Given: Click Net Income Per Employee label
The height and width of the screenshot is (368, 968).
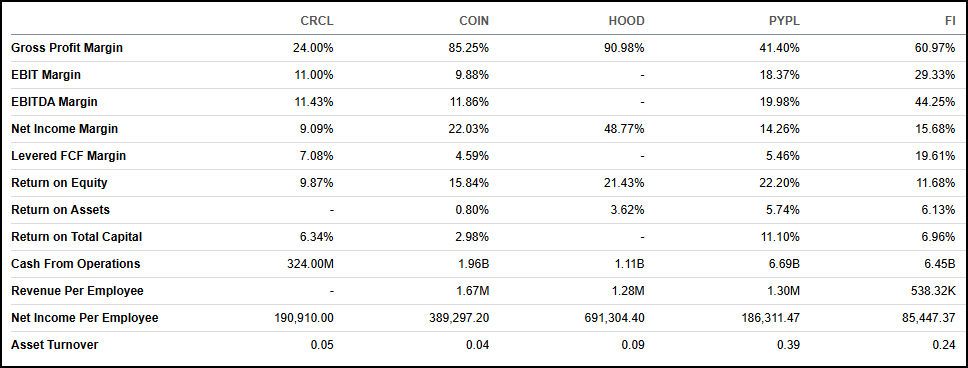Looking at the screenshot, I should pos(85,318).
